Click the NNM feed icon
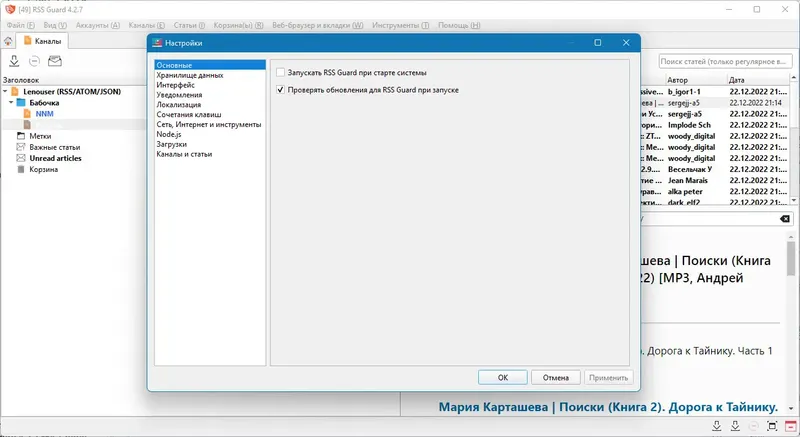 point(28,114)
